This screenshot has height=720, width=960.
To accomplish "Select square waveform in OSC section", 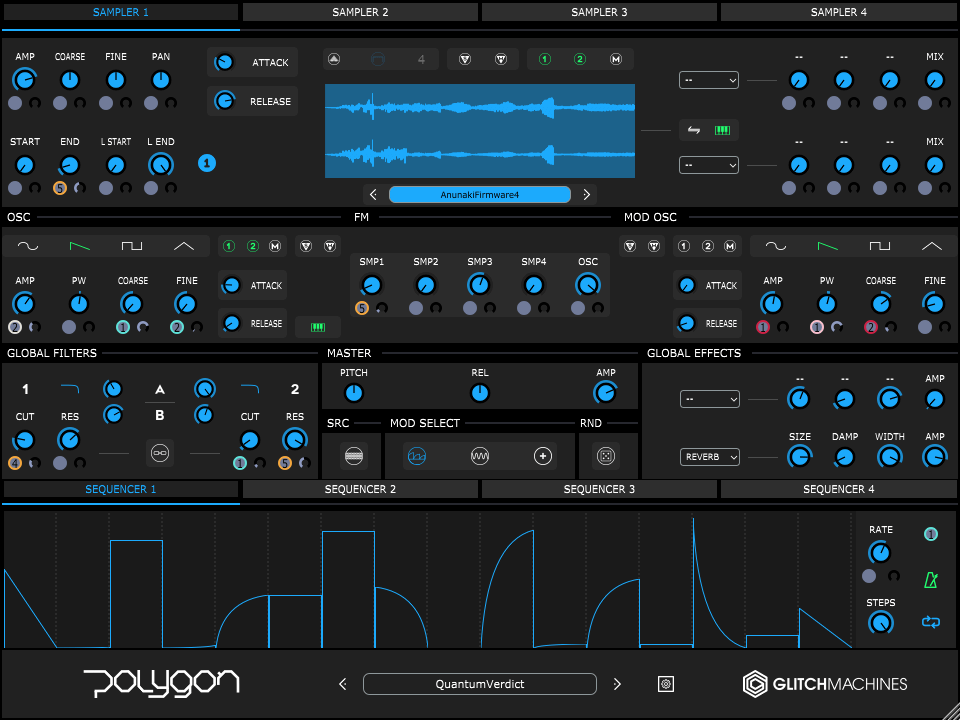I will (x=132, y=246).
